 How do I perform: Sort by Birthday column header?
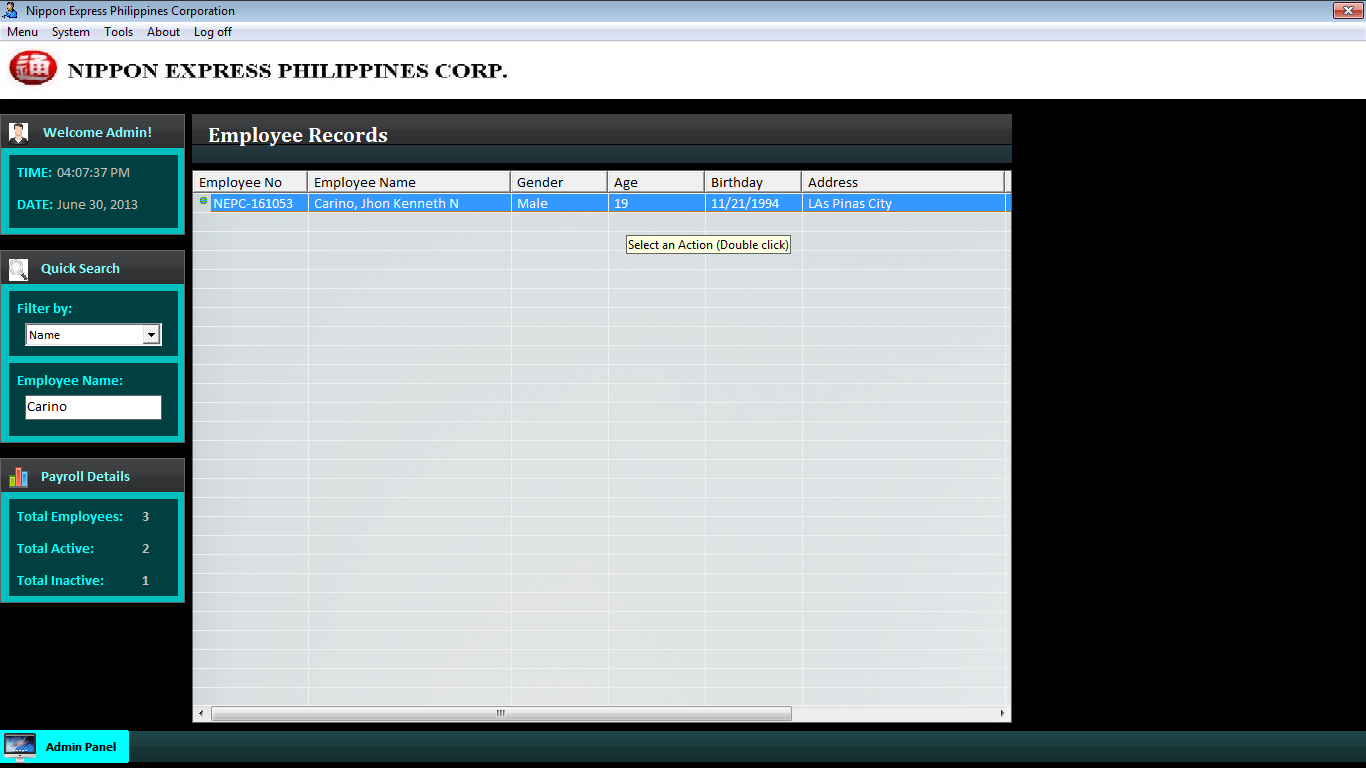click(x=753, y=182)
